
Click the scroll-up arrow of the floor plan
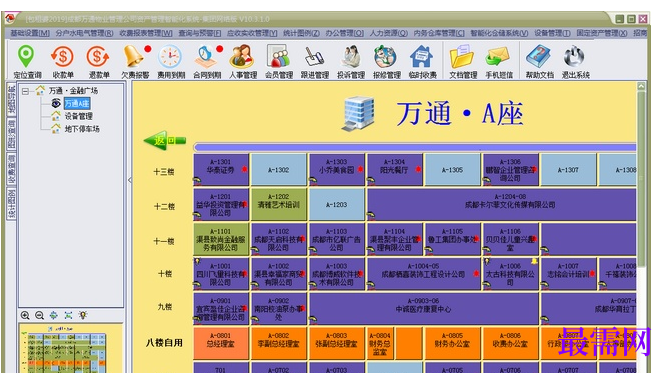point(641,86)
